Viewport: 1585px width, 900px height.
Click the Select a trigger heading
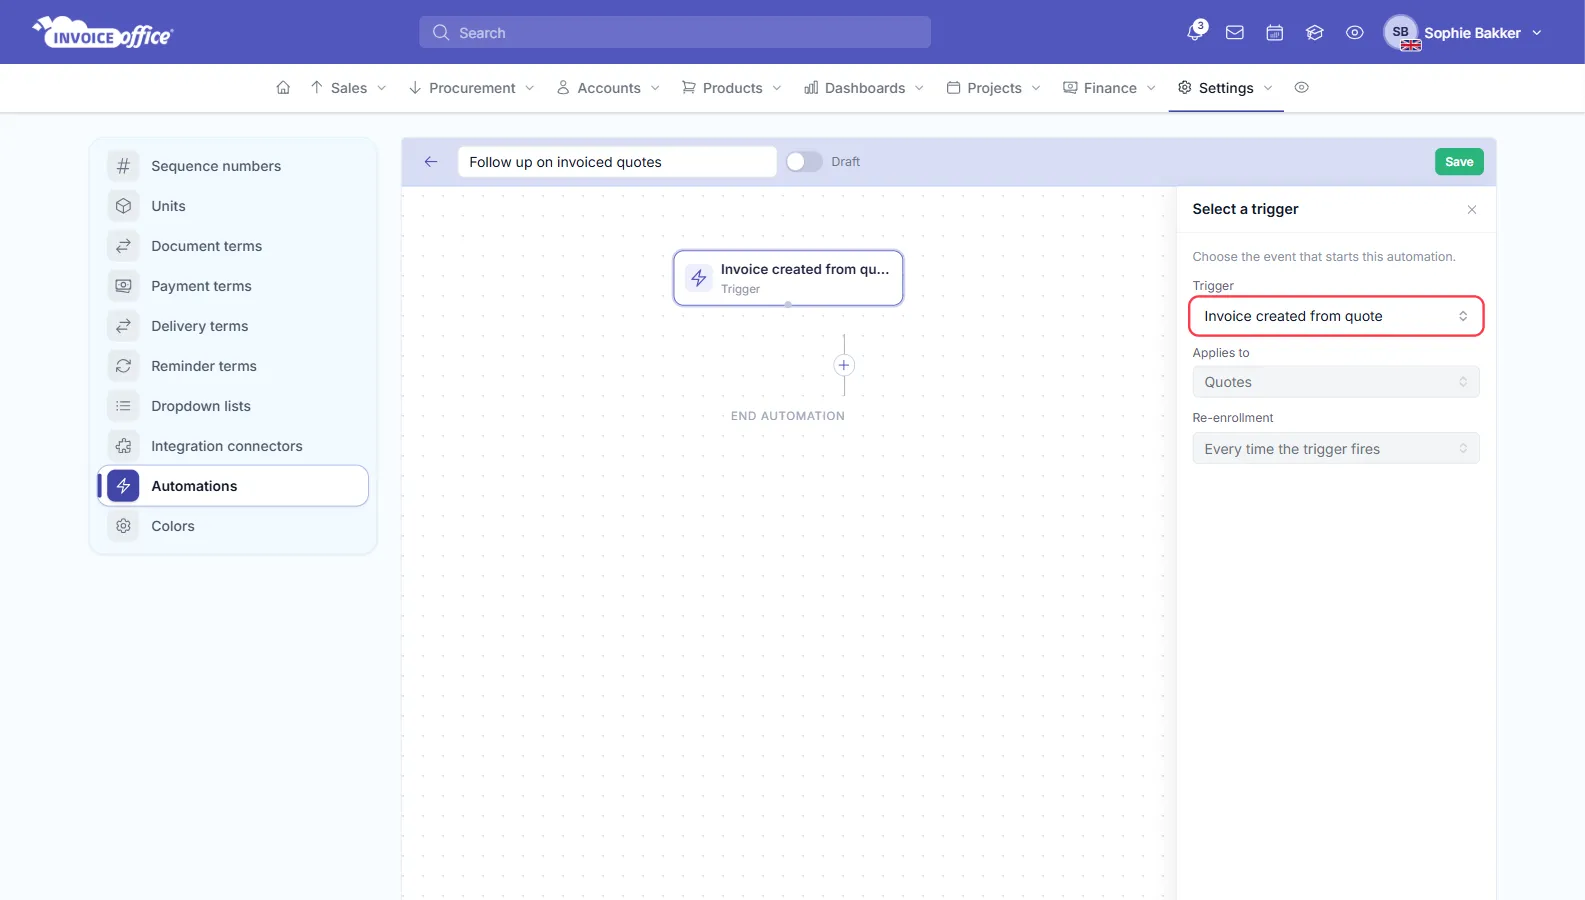pyautogui.click(x=1245, y=209)
